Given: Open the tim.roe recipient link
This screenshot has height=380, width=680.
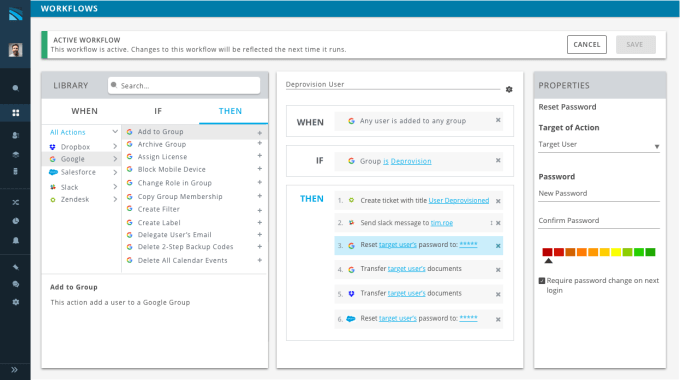Looking at the screenshot, I should coord(441,223).
